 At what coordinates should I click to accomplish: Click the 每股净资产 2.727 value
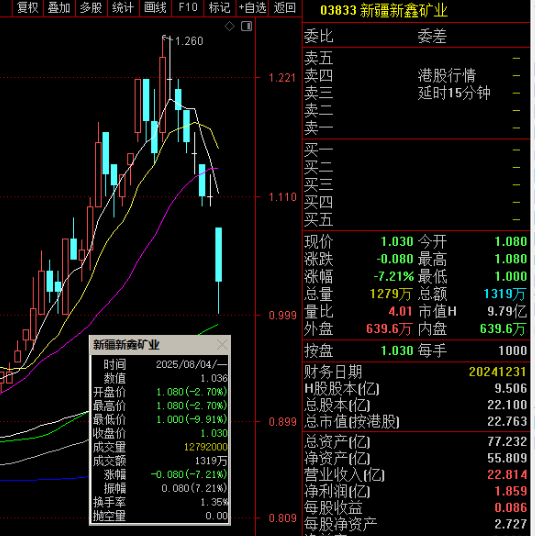(511, 524)
